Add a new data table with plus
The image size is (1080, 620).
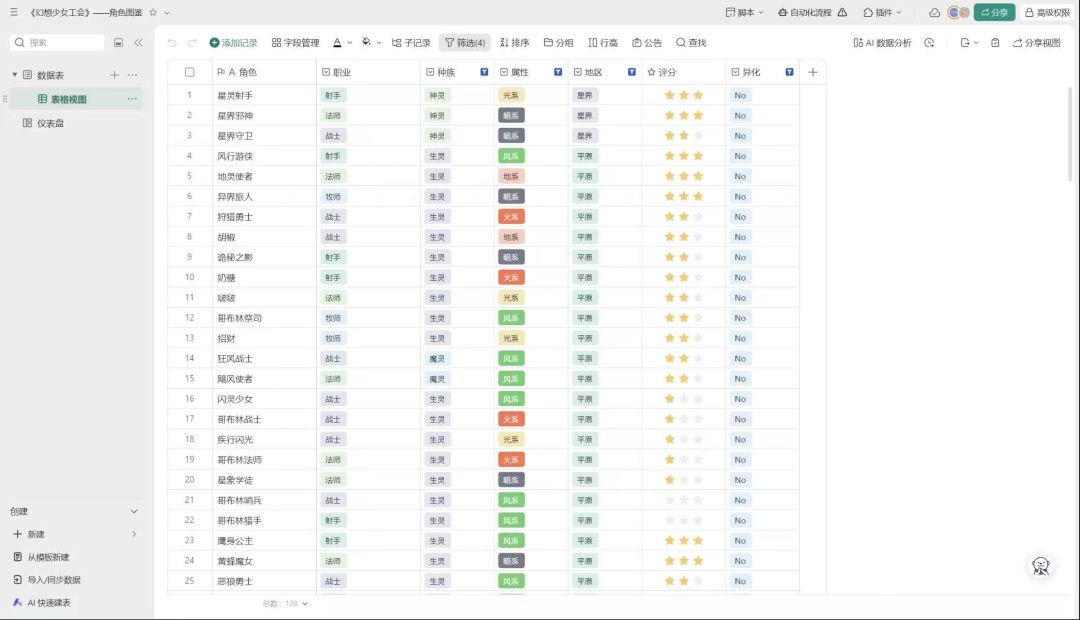click(114, 75)
